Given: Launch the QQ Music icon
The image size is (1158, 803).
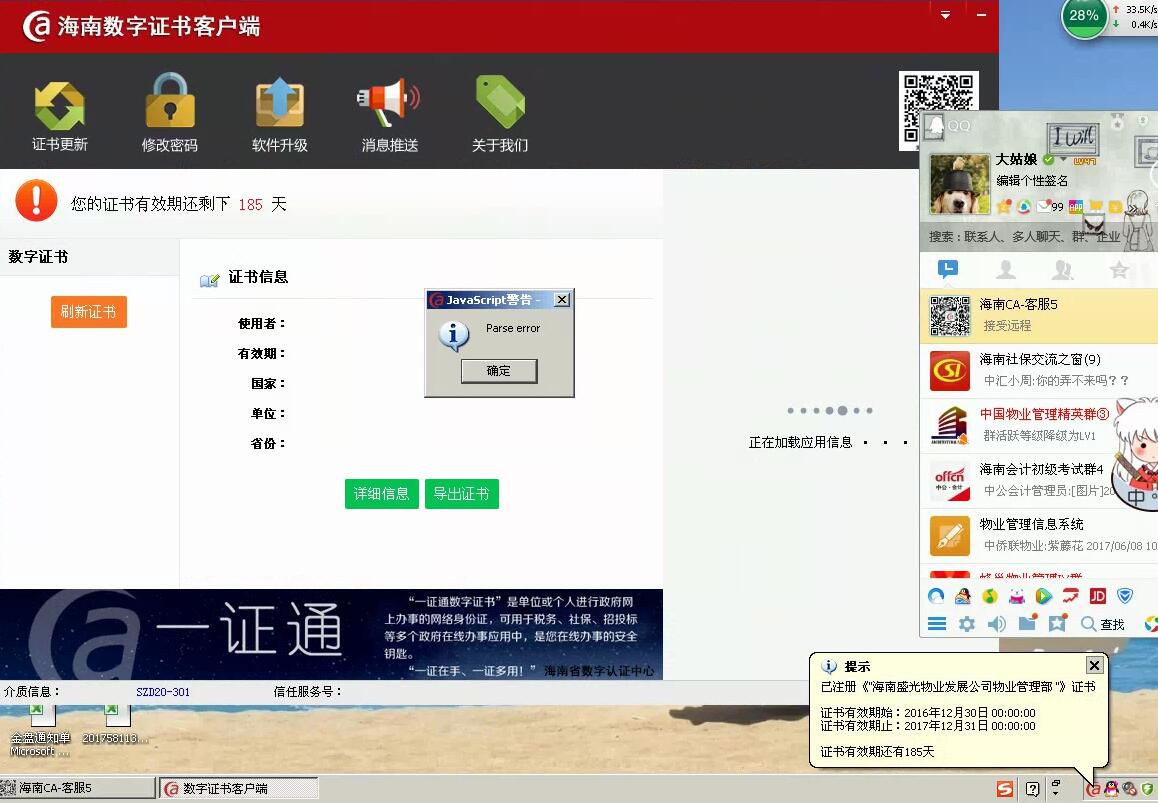Looking at the screenshot, I should click(x=990, y=596).
